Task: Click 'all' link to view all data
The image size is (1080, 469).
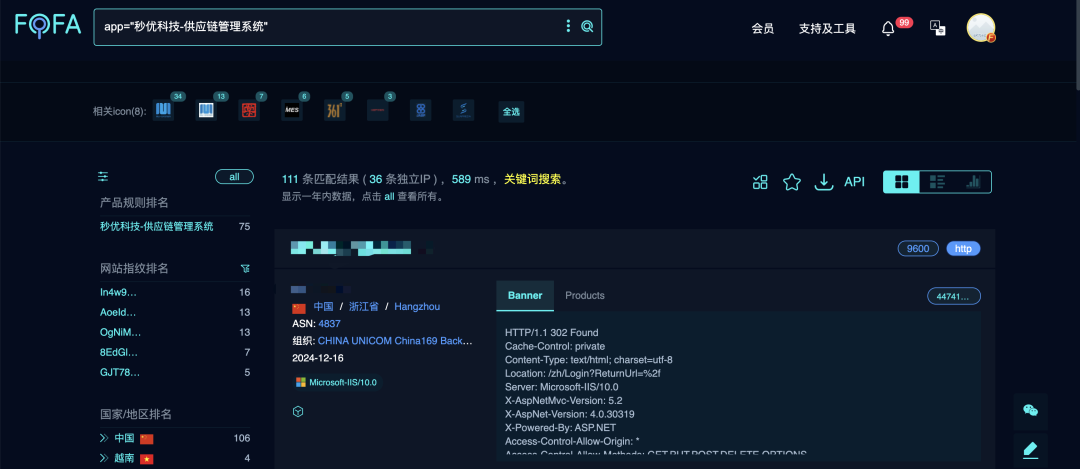Action: tap(389, 196)
